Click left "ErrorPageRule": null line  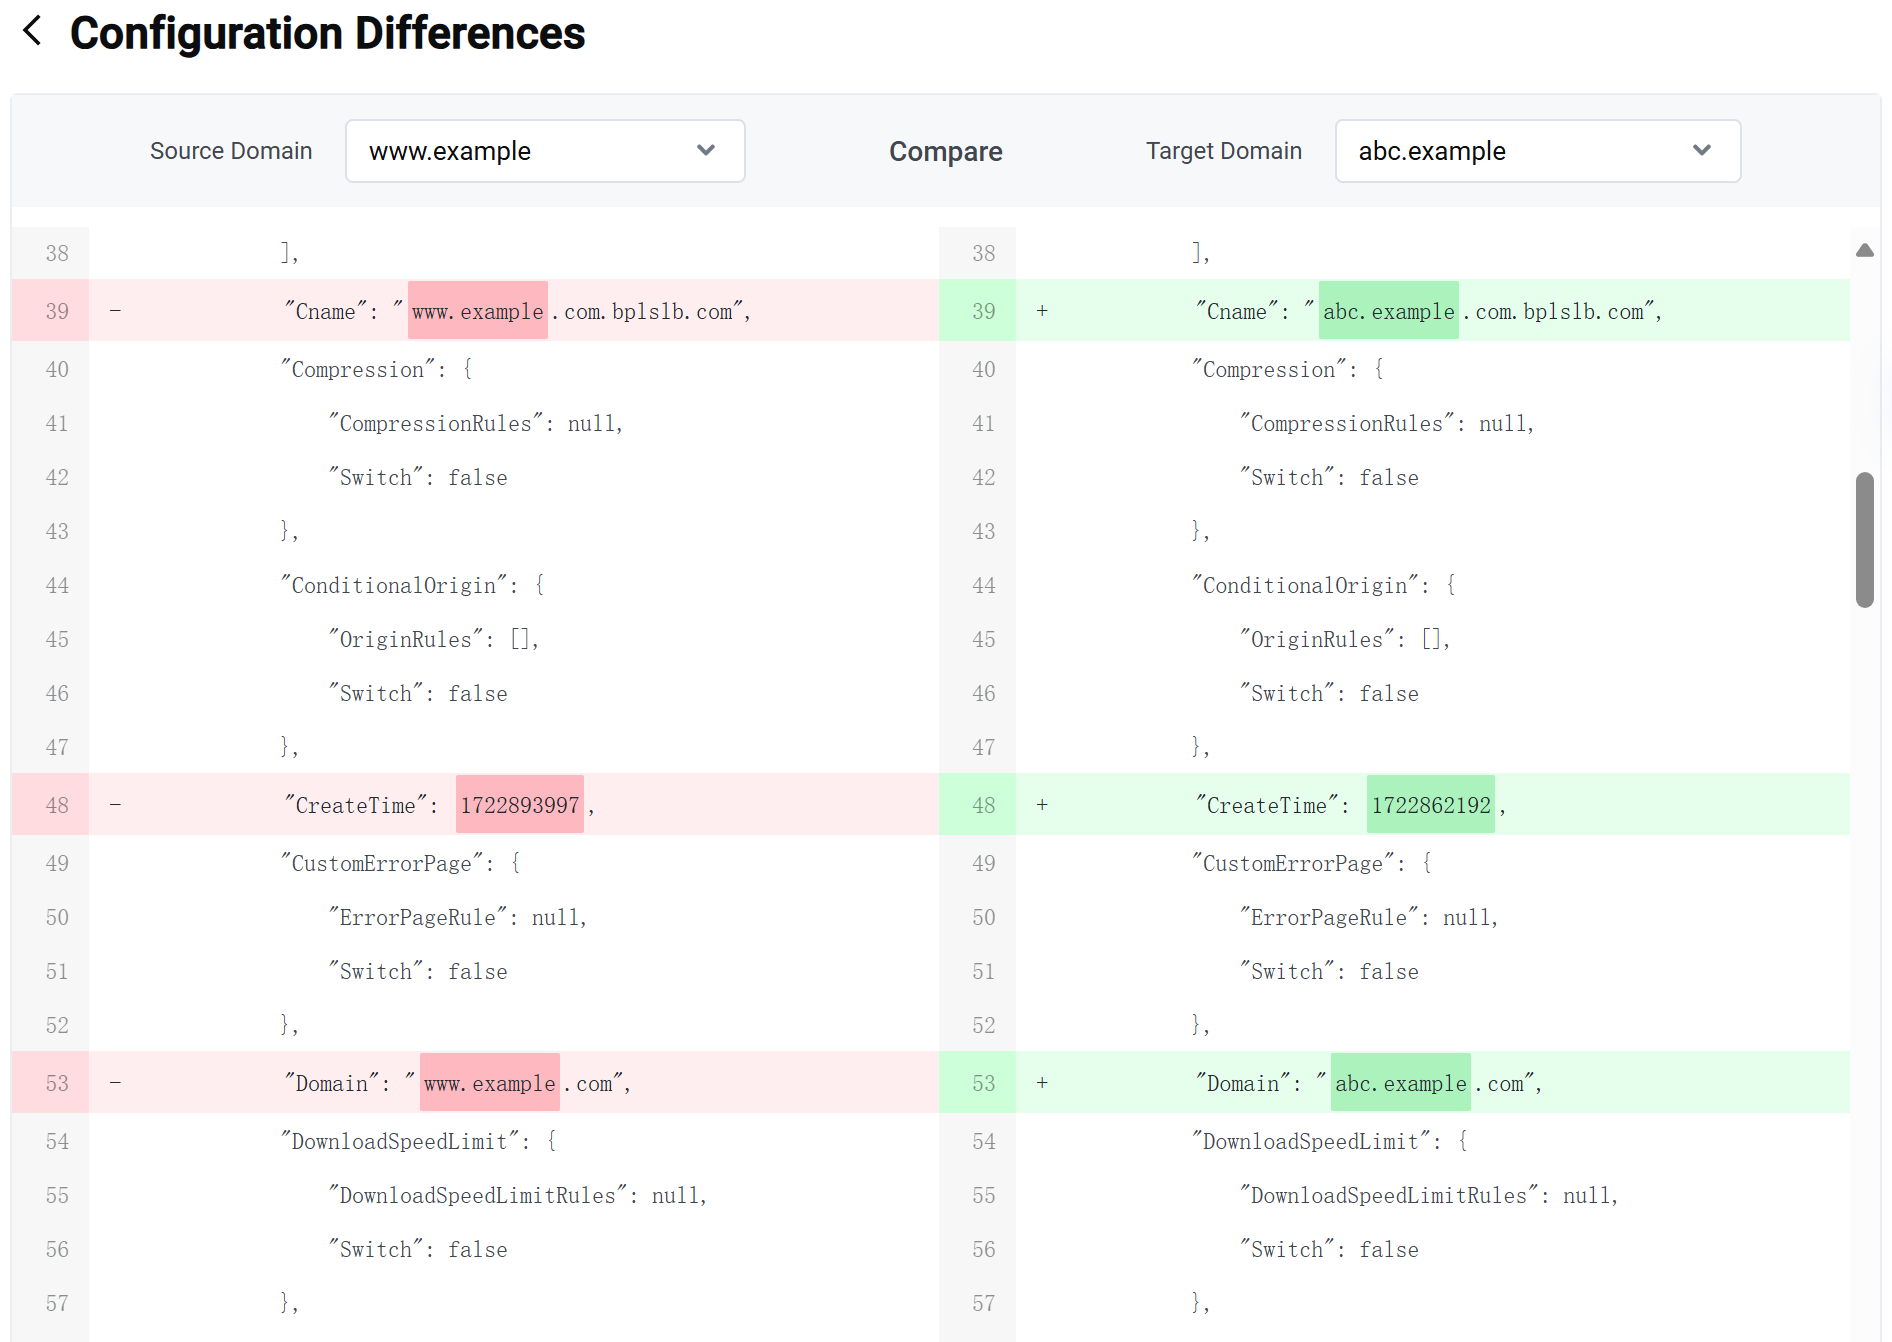click(458, 917)
